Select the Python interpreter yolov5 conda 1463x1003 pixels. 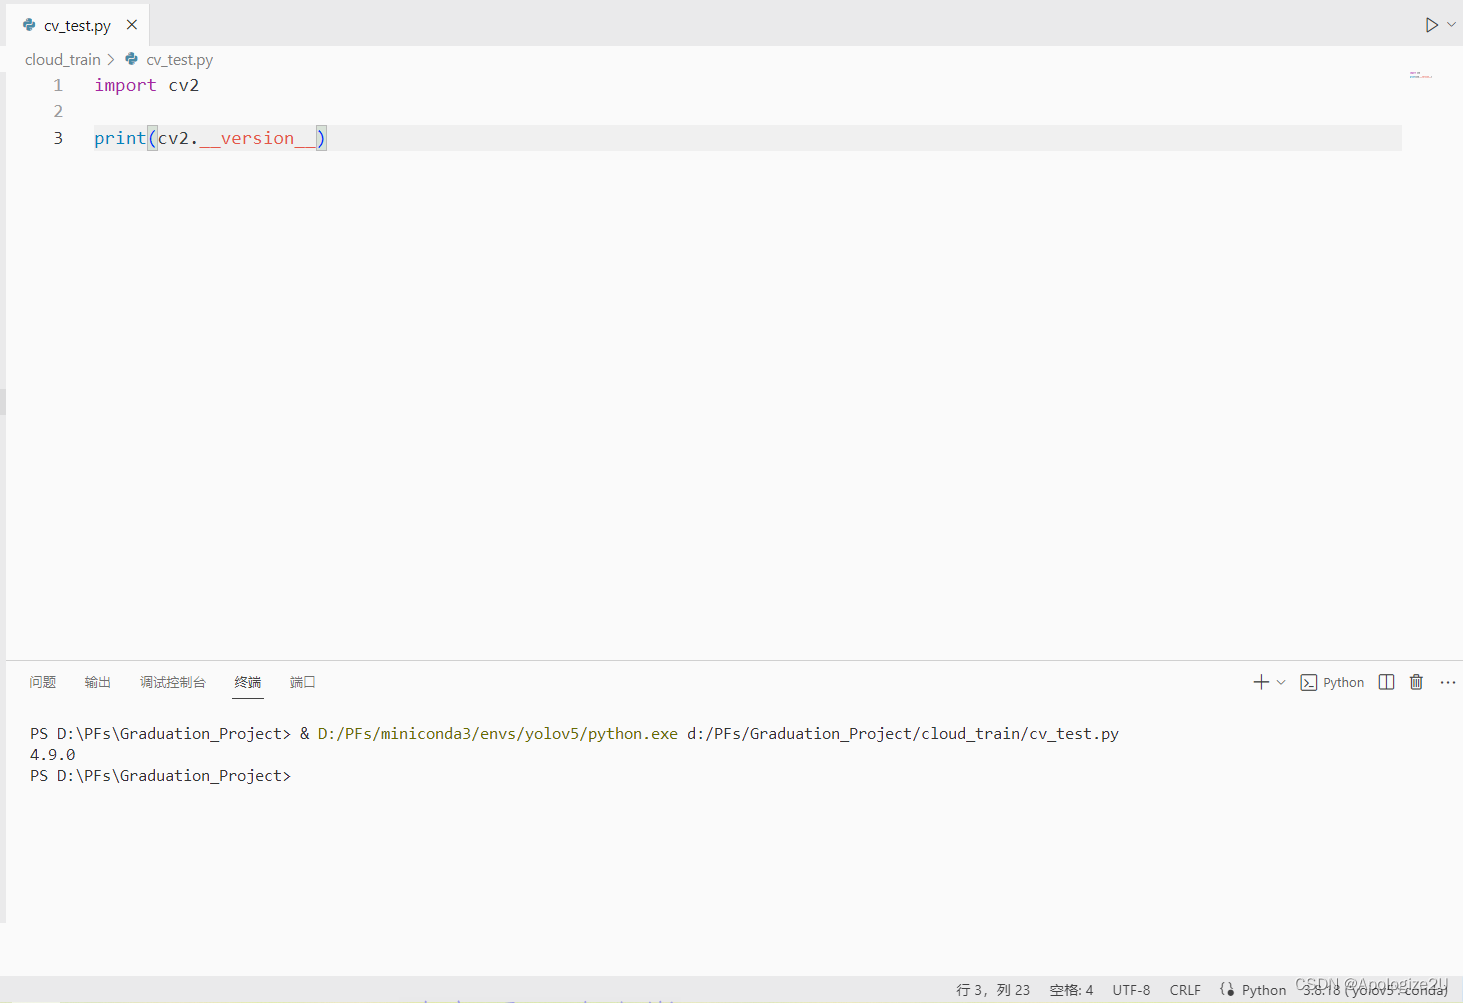[1375, 990]
